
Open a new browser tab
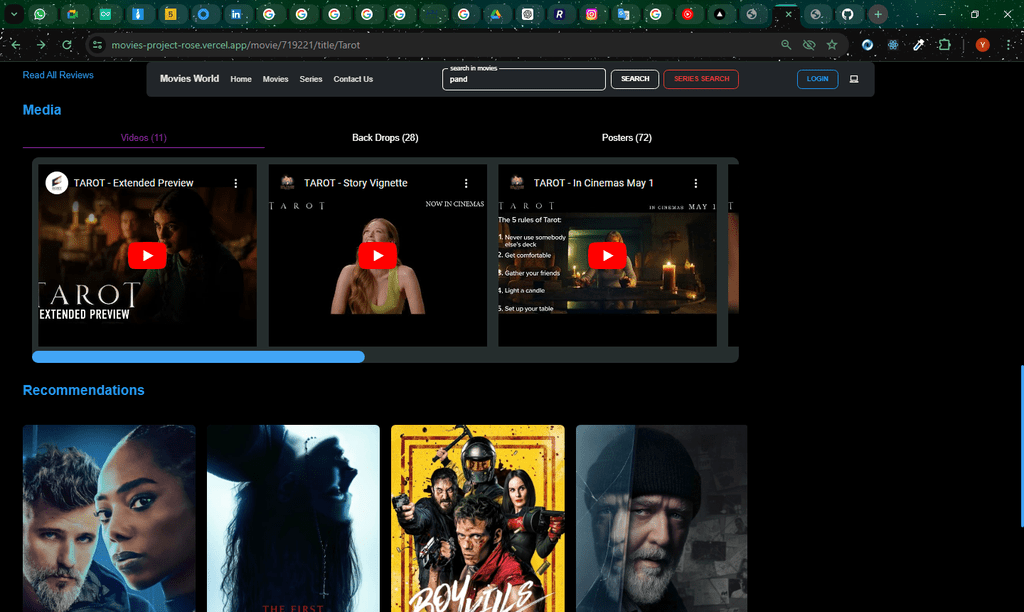click(878, 14)
